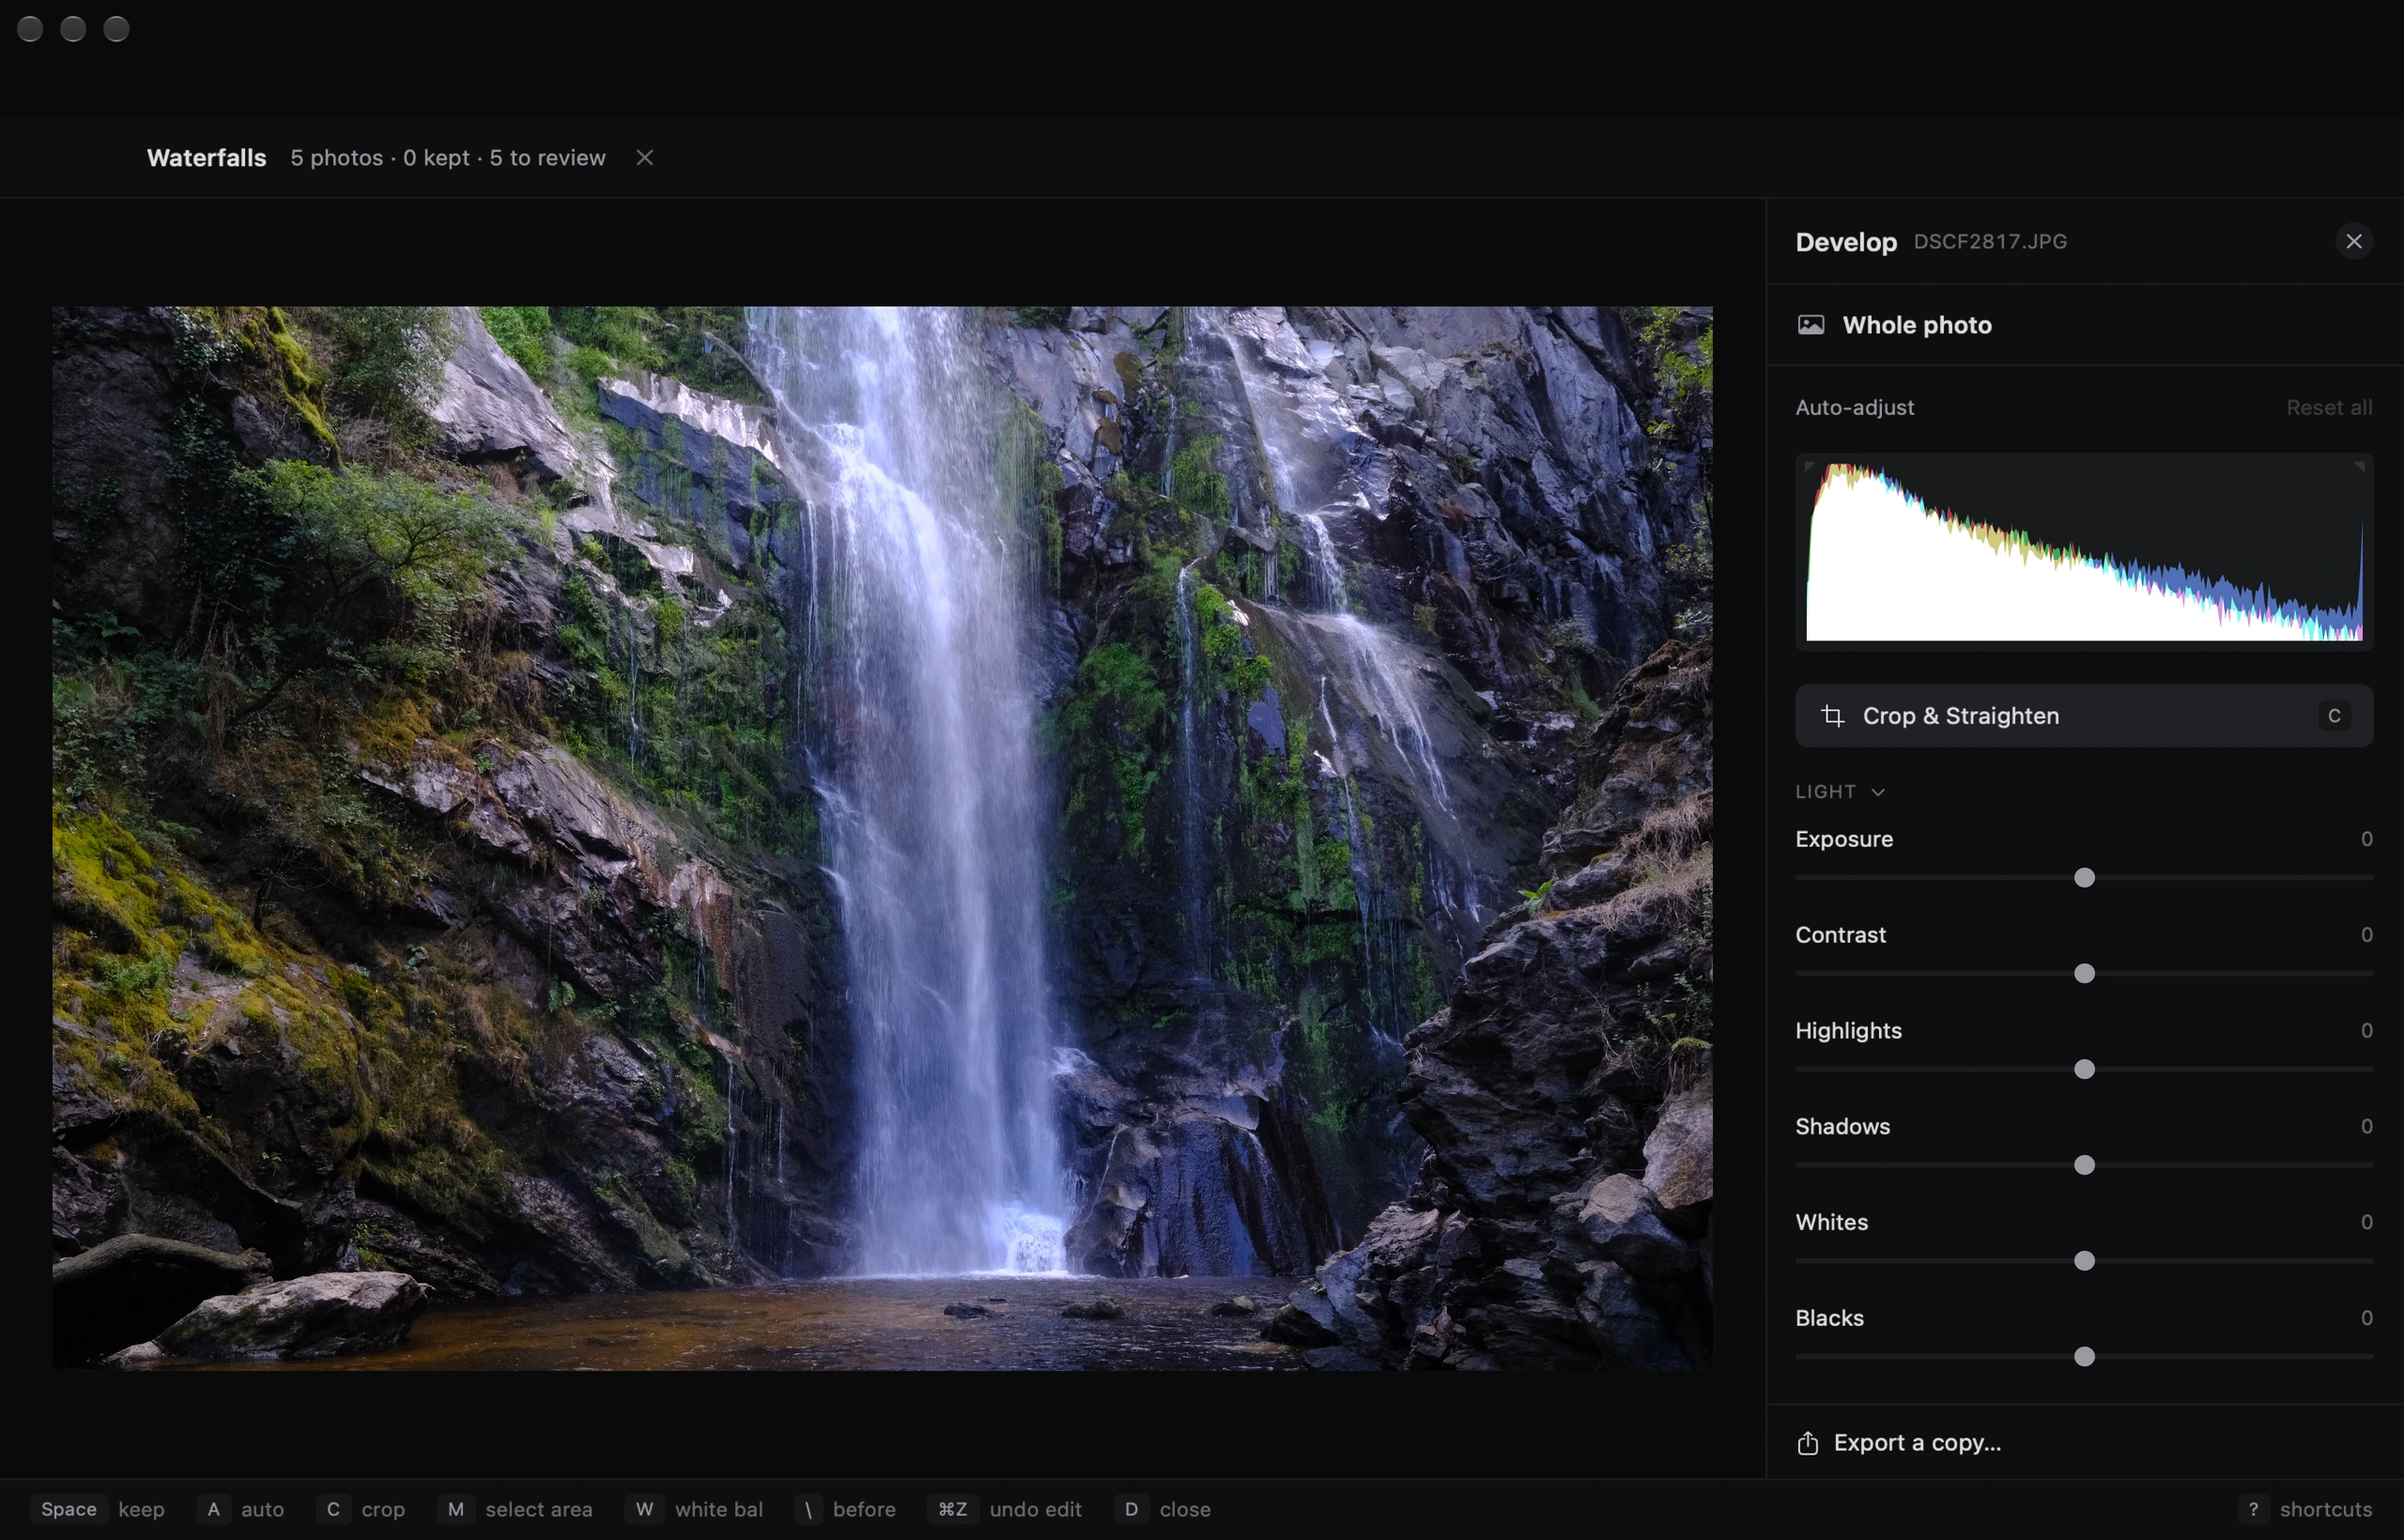Click Reset all

pyautogui.click(x=2329, y=408)
